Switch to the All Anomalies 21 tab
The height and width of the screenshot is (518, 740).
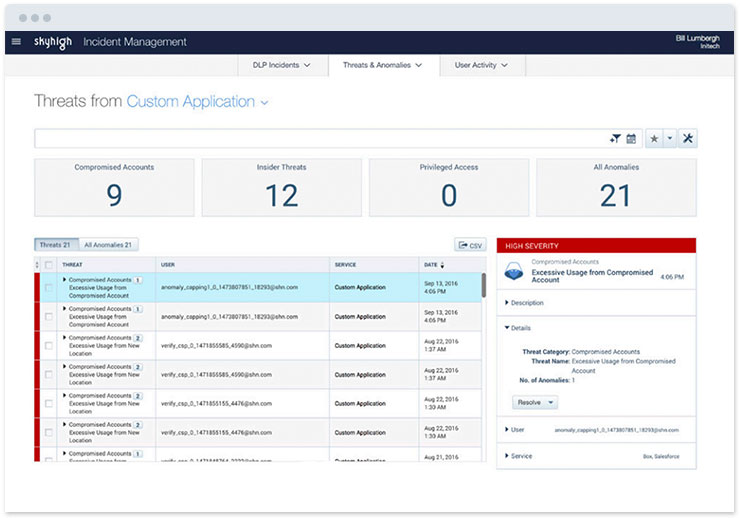[108, 245]
